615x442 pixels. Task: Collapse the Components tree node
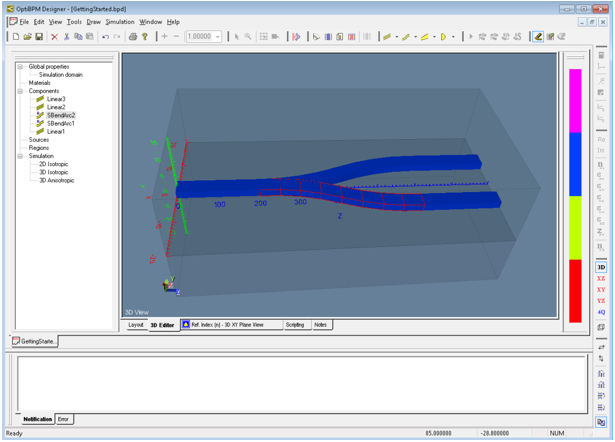[x=19, y=91]
